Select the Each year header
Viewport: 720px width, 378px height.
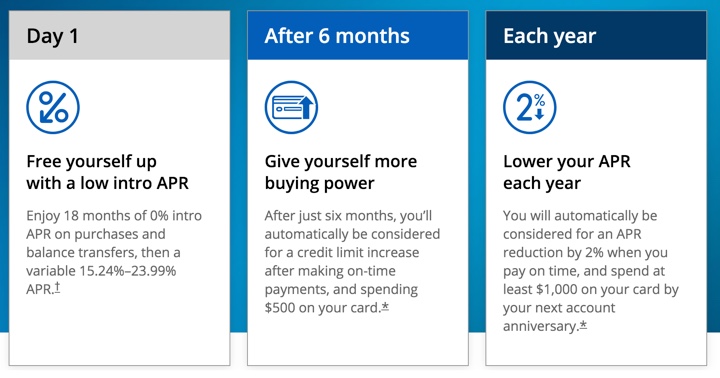596,35
